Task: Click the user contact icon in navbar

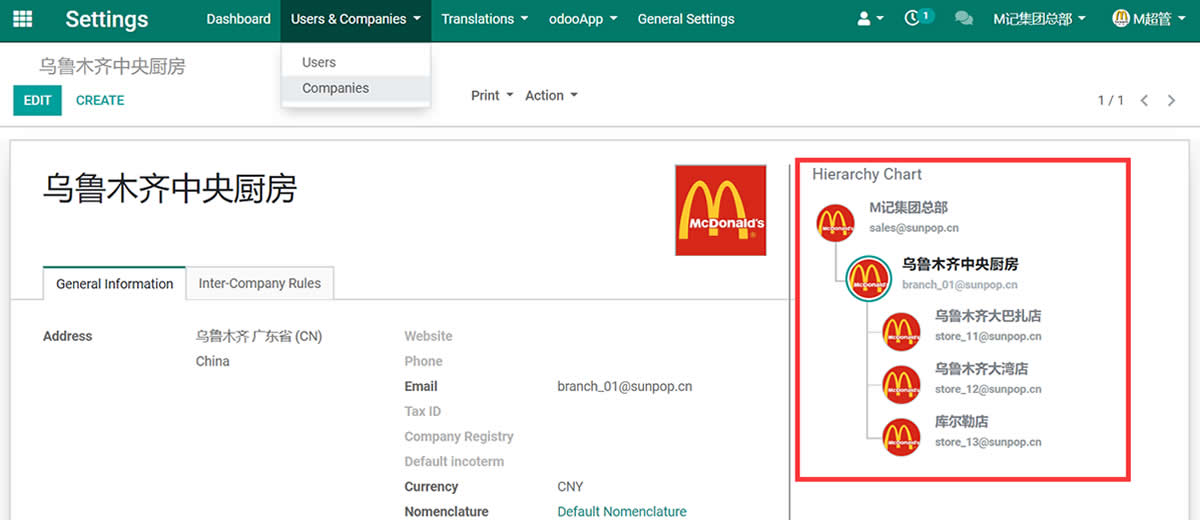Action: (864, 19)
